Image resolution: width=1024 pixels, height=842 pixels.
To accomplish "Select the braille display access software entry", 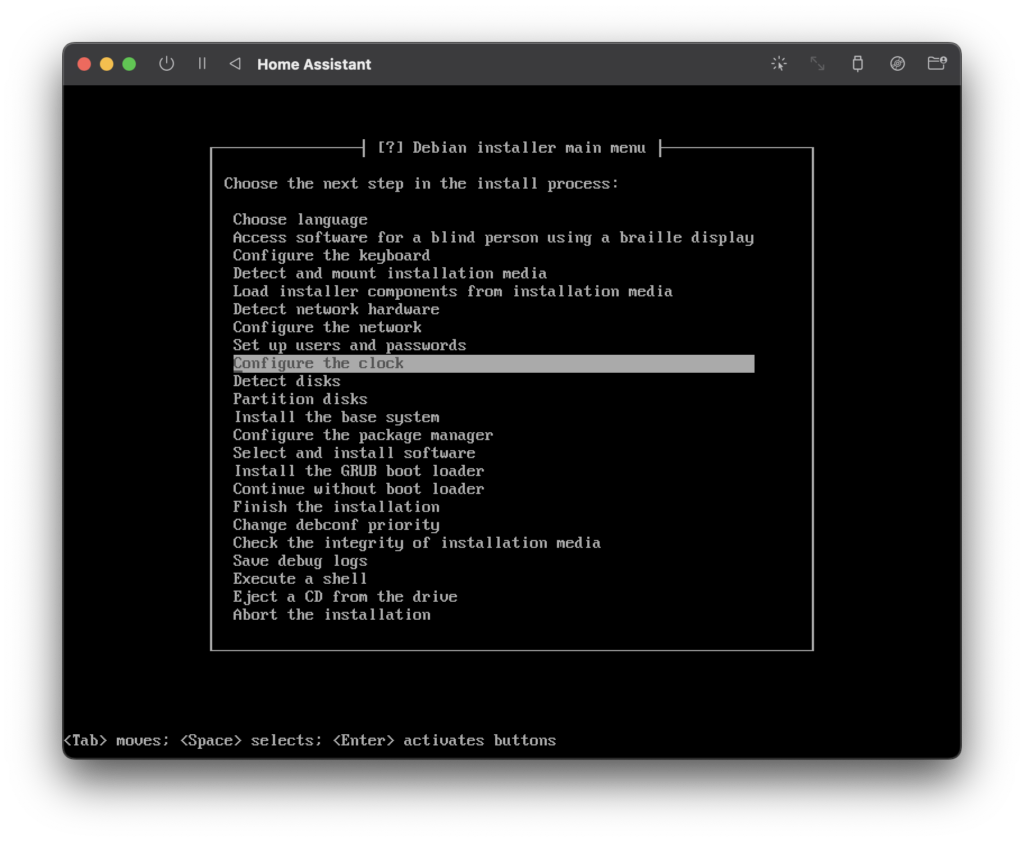I will tap(493, 238).
